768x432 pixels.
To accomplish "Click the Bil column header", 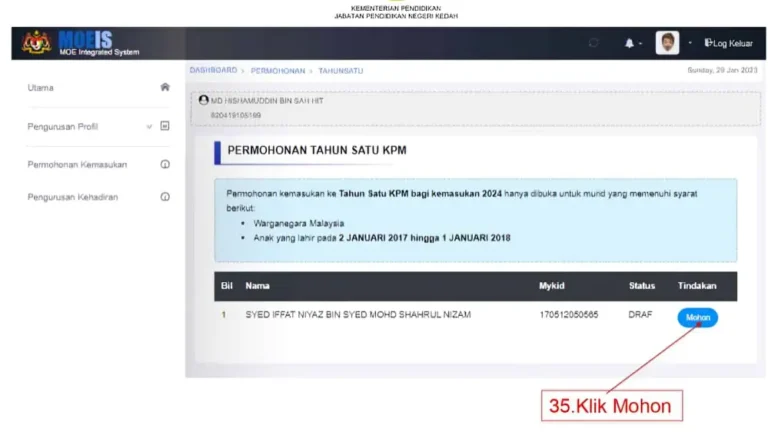I will pos(227,286).
